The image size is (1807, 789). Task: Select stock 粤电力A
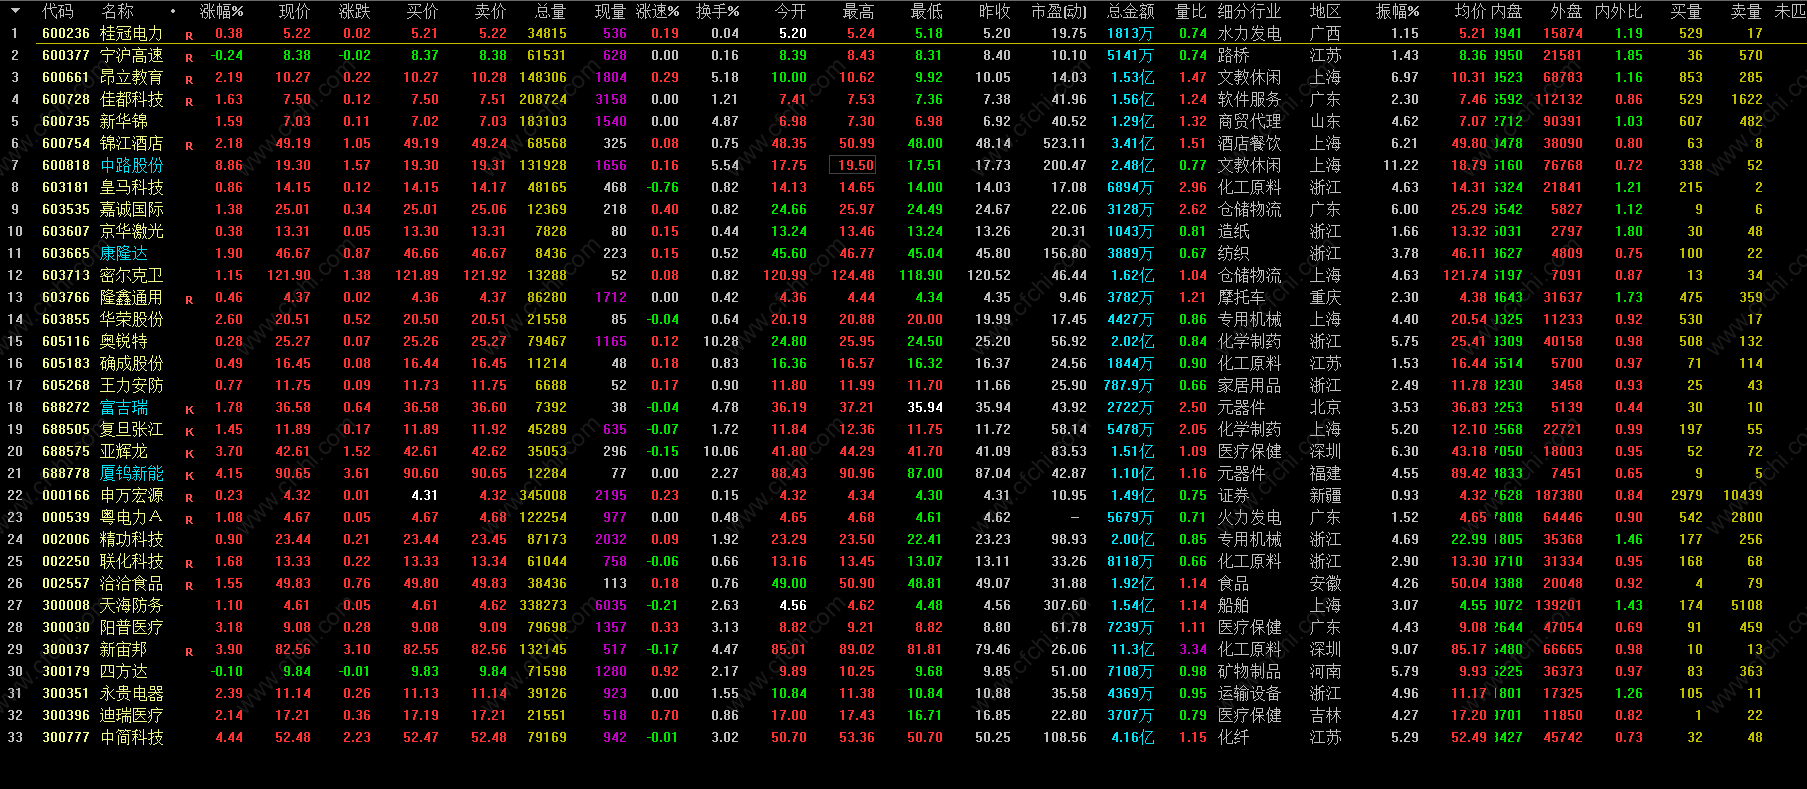(131, 517)
